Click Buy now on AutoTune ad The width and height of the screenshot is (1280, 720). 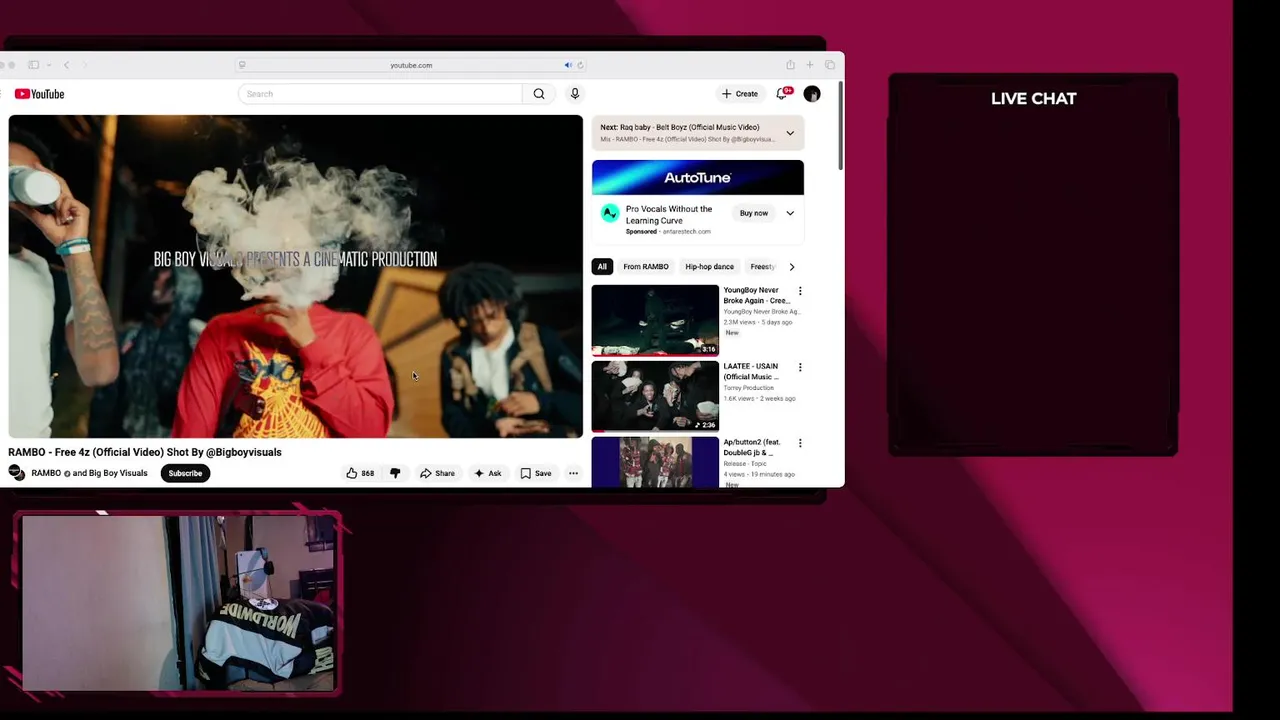point(754,213)
